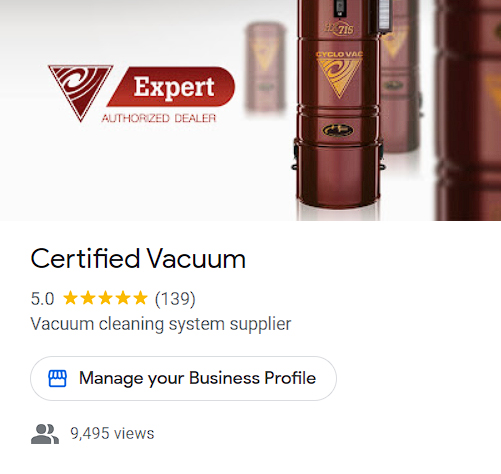501x474 pixels.
Task: Click the yellow Cyclo Vac triangle on canister
Action: (339, 75)
